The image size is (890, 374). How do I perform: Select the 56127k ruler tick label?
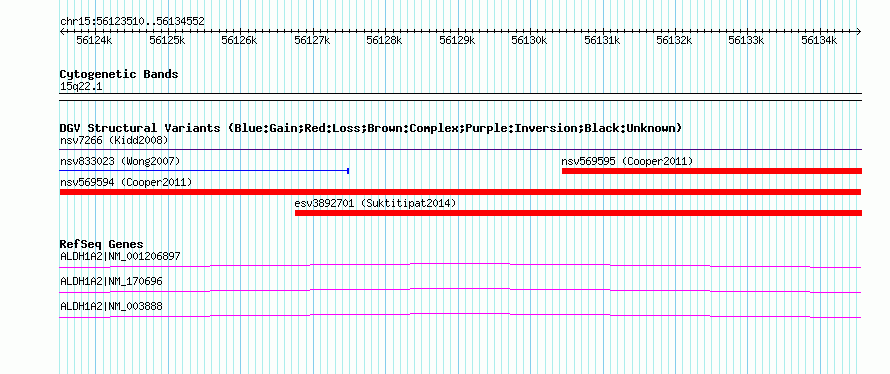click(312, 41)
